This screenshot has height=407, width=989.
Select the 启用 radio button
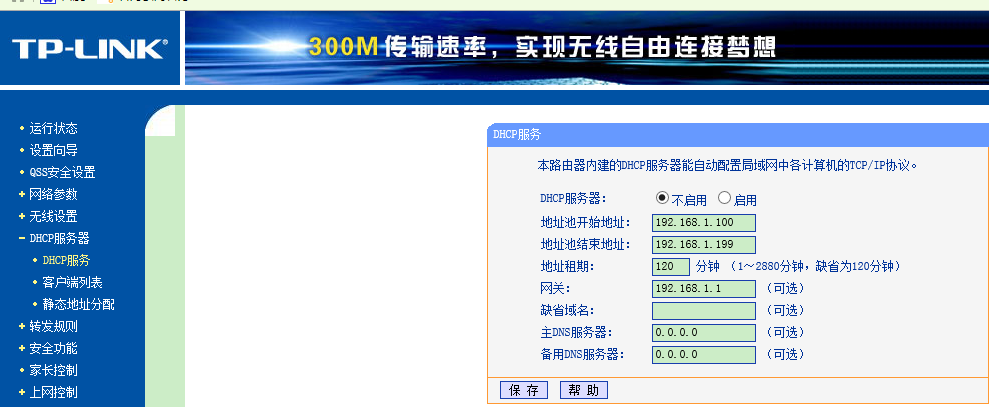tap(725, 199)
